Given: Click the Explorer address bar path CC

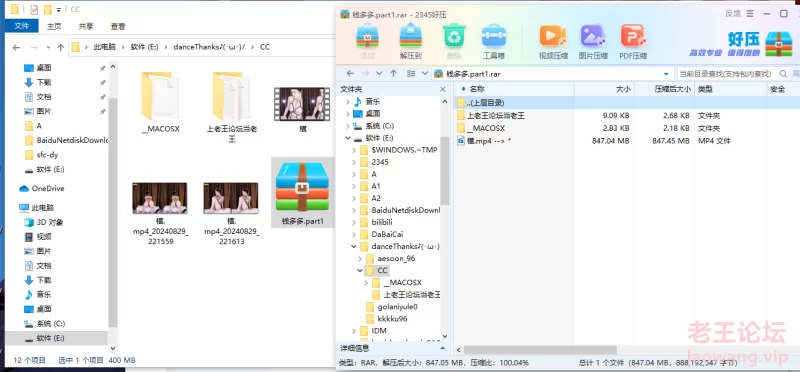Looking at the screenshot, I should point(265,47).
